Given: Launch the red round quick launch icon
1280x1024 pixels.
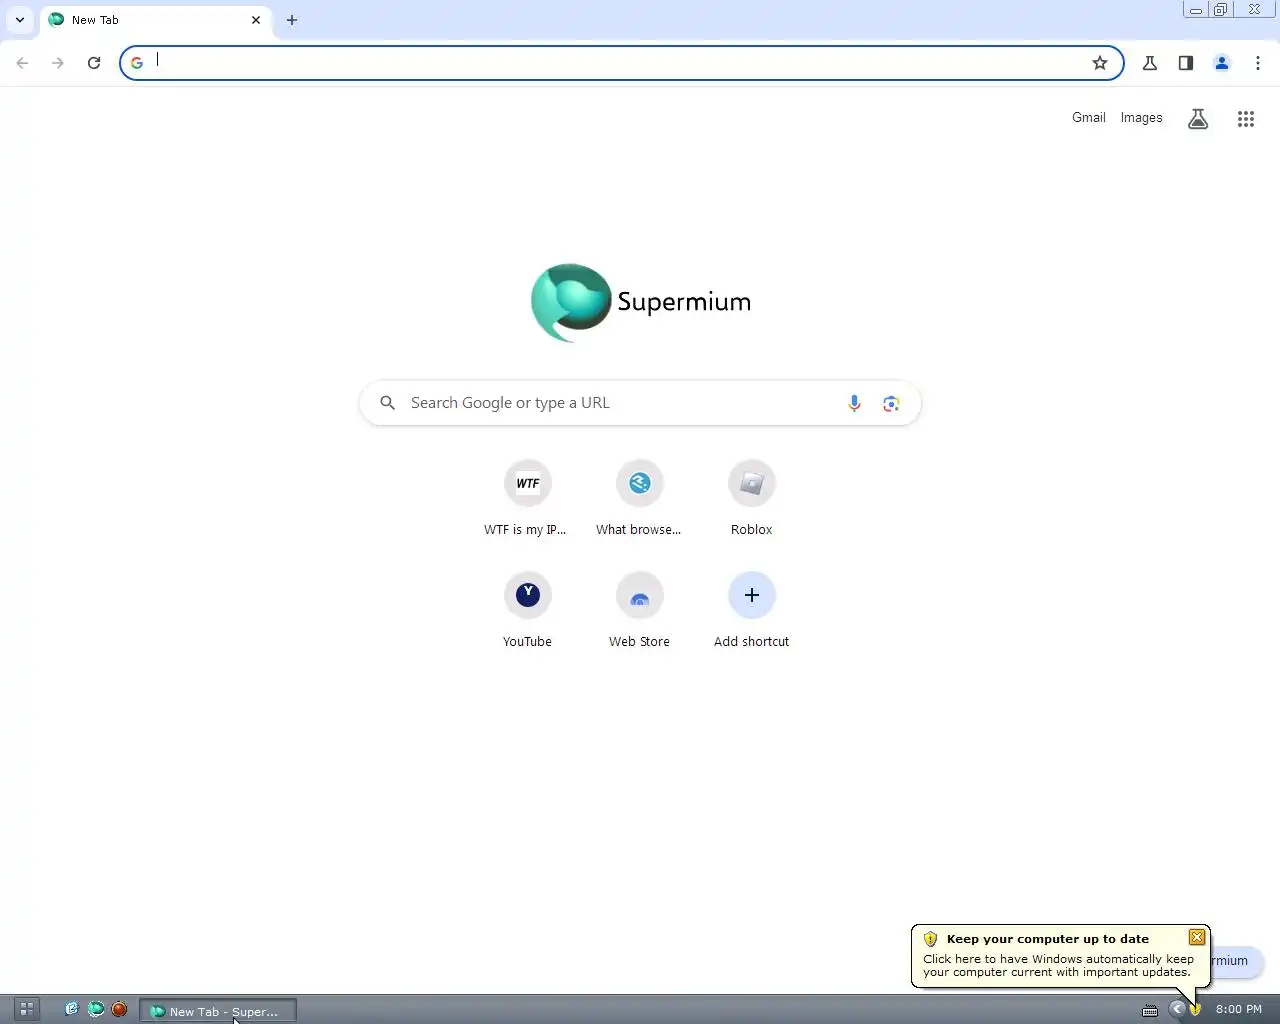Looking at the screenshot, I should [119, 1009].
